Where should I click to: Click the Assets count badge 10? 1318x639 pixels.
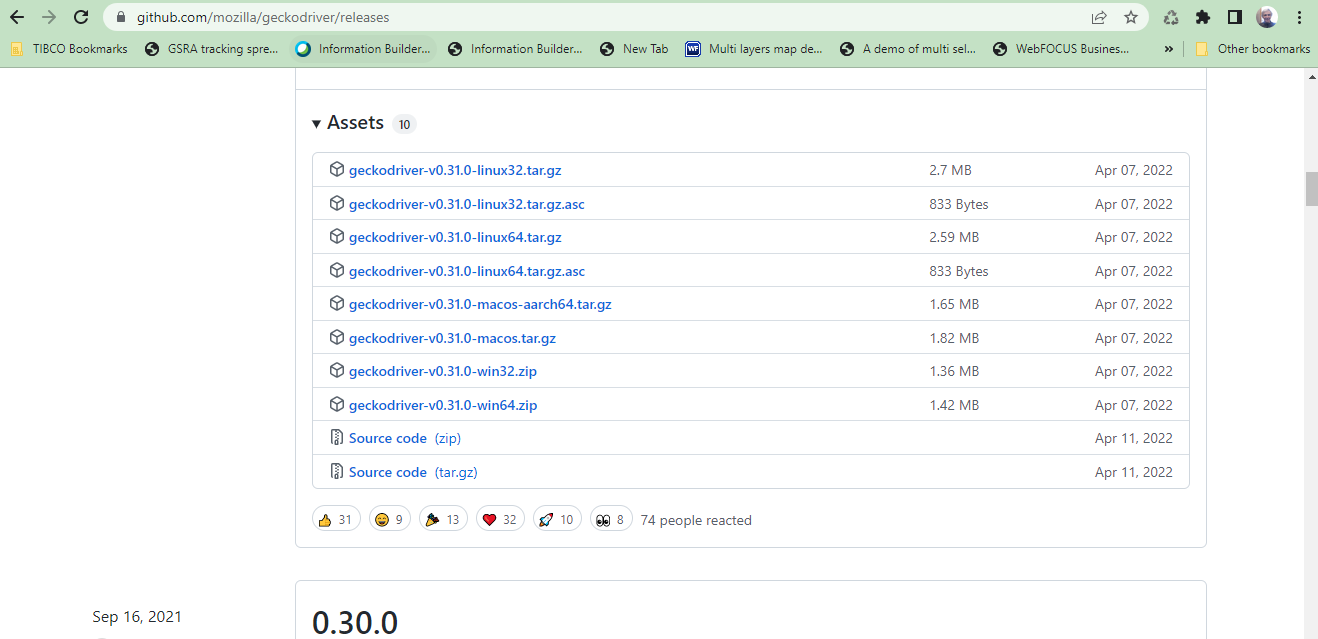point(404,124)
